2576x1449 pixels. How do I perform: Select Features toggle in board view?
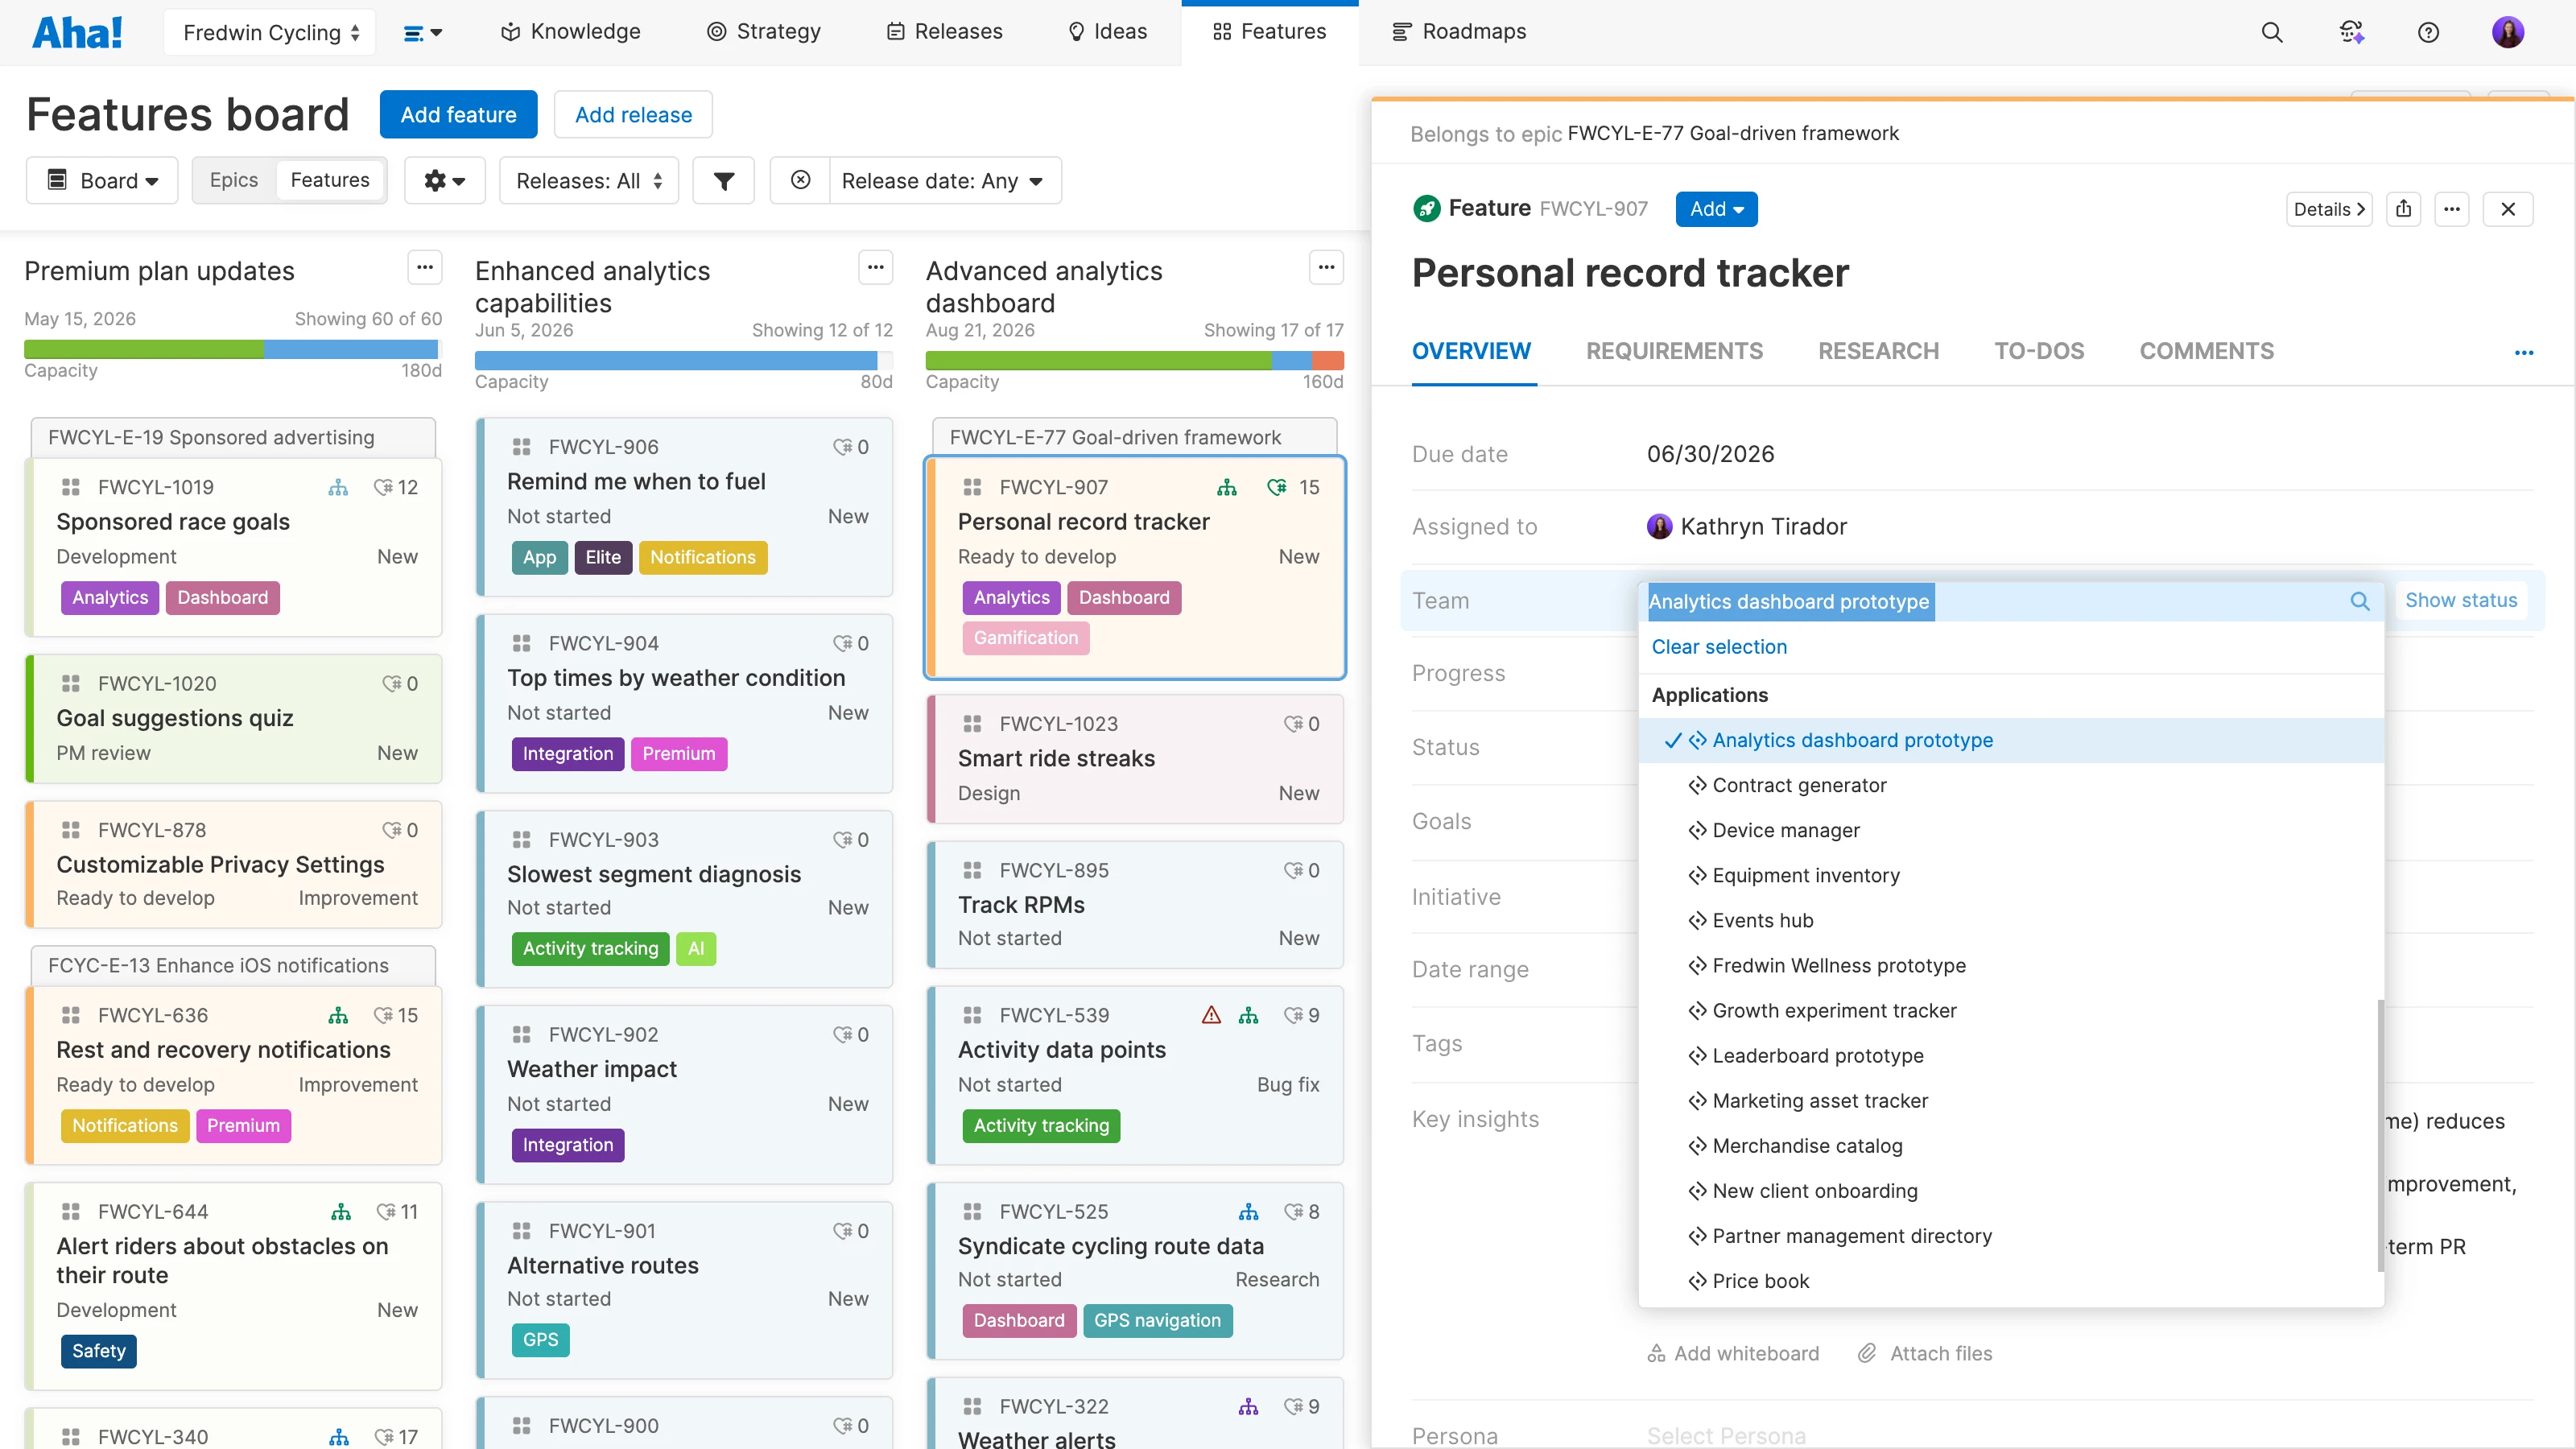tap(329, 180)
